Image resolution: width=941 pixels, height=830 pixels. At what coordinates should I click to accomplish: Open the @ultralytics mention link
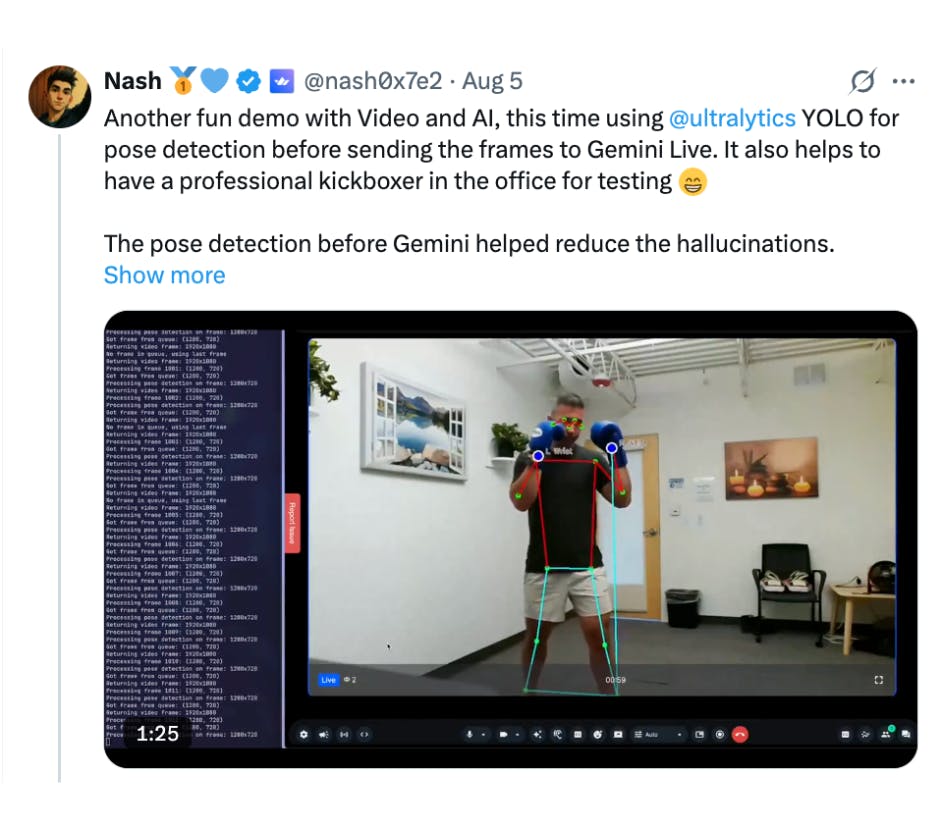click(732, 118)
